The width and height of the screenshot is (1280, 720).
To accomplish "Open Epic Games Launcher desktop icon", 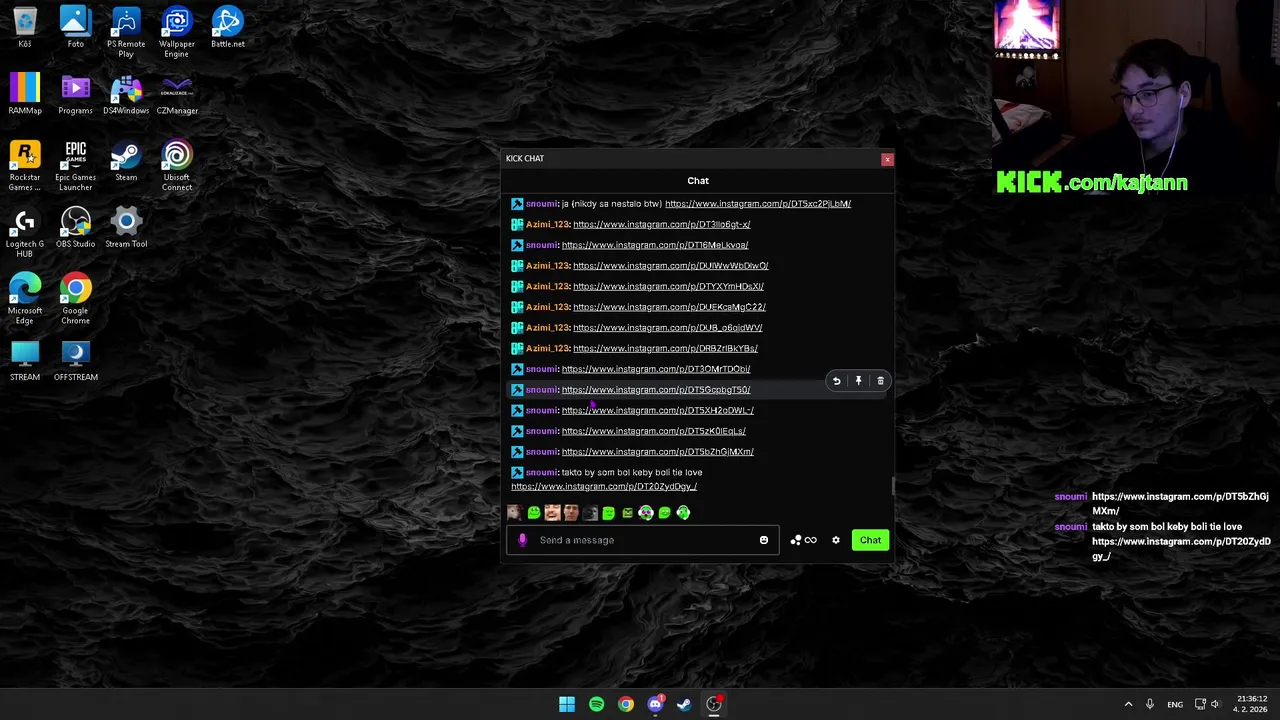I will point(75,166).
